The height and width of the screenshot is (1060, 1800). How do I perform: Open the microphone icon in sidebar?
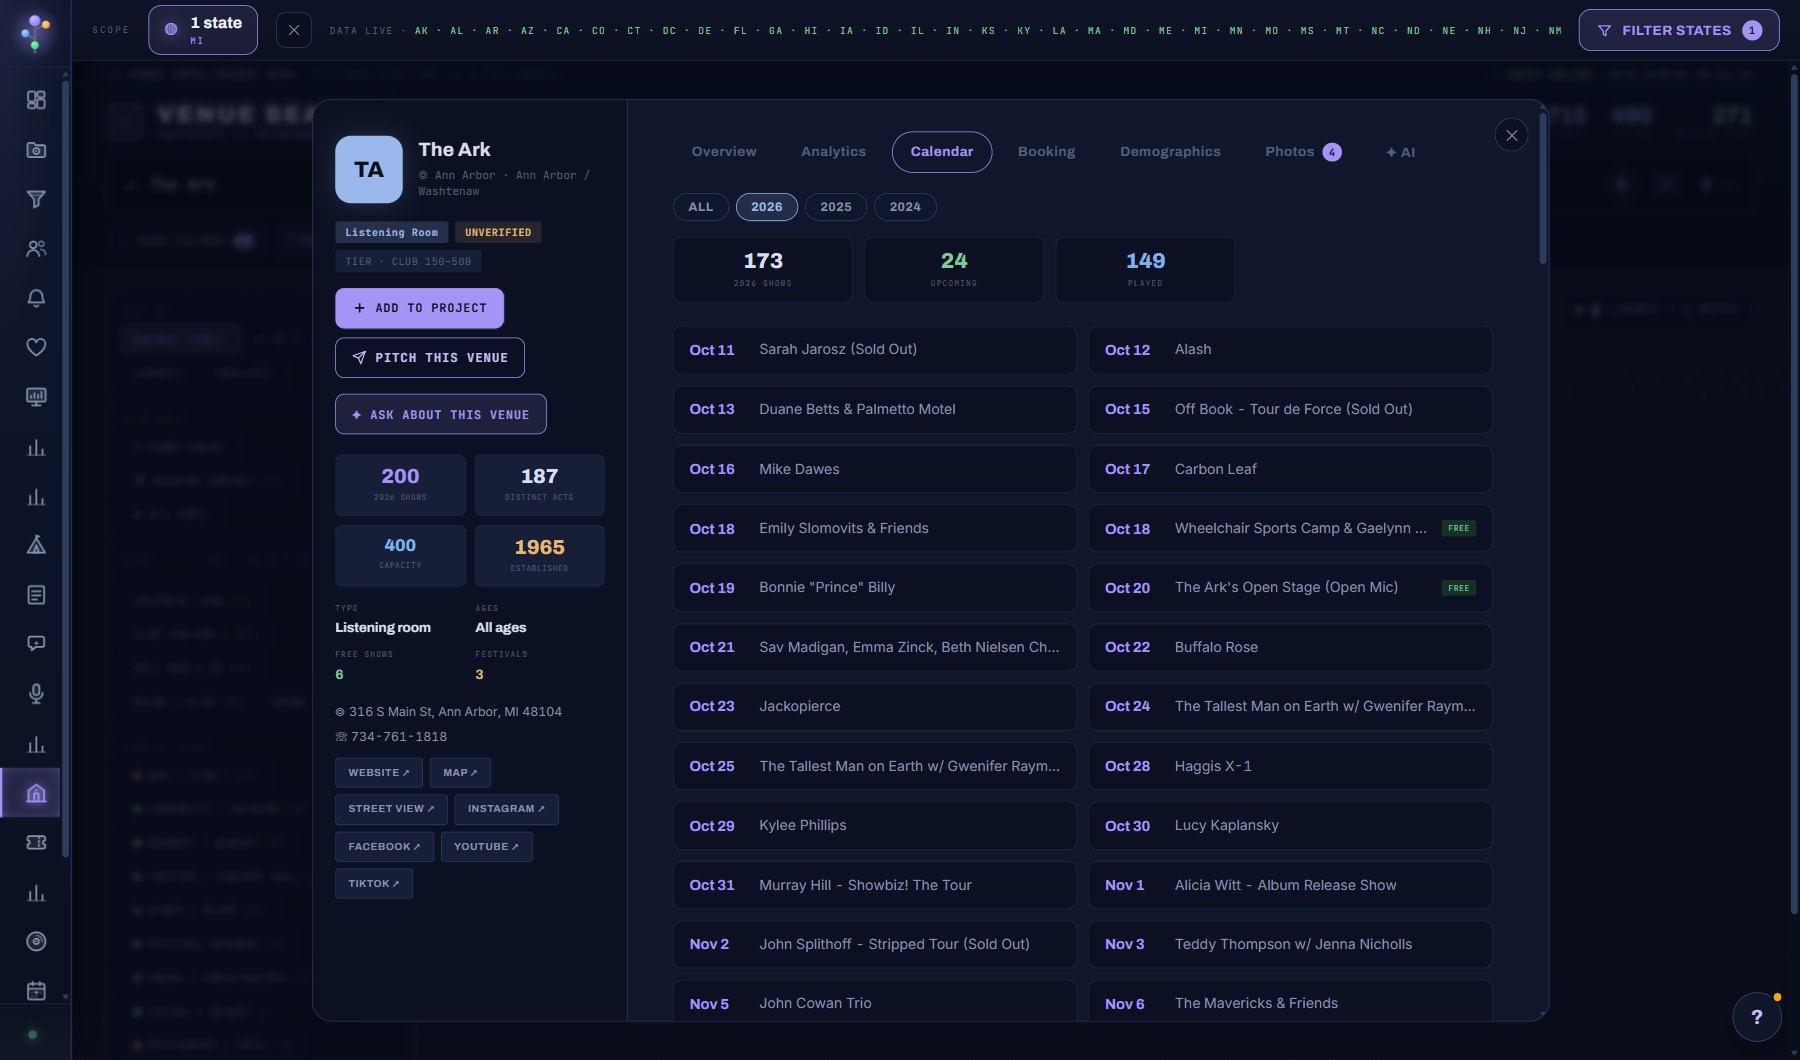(x=36, y=694)
